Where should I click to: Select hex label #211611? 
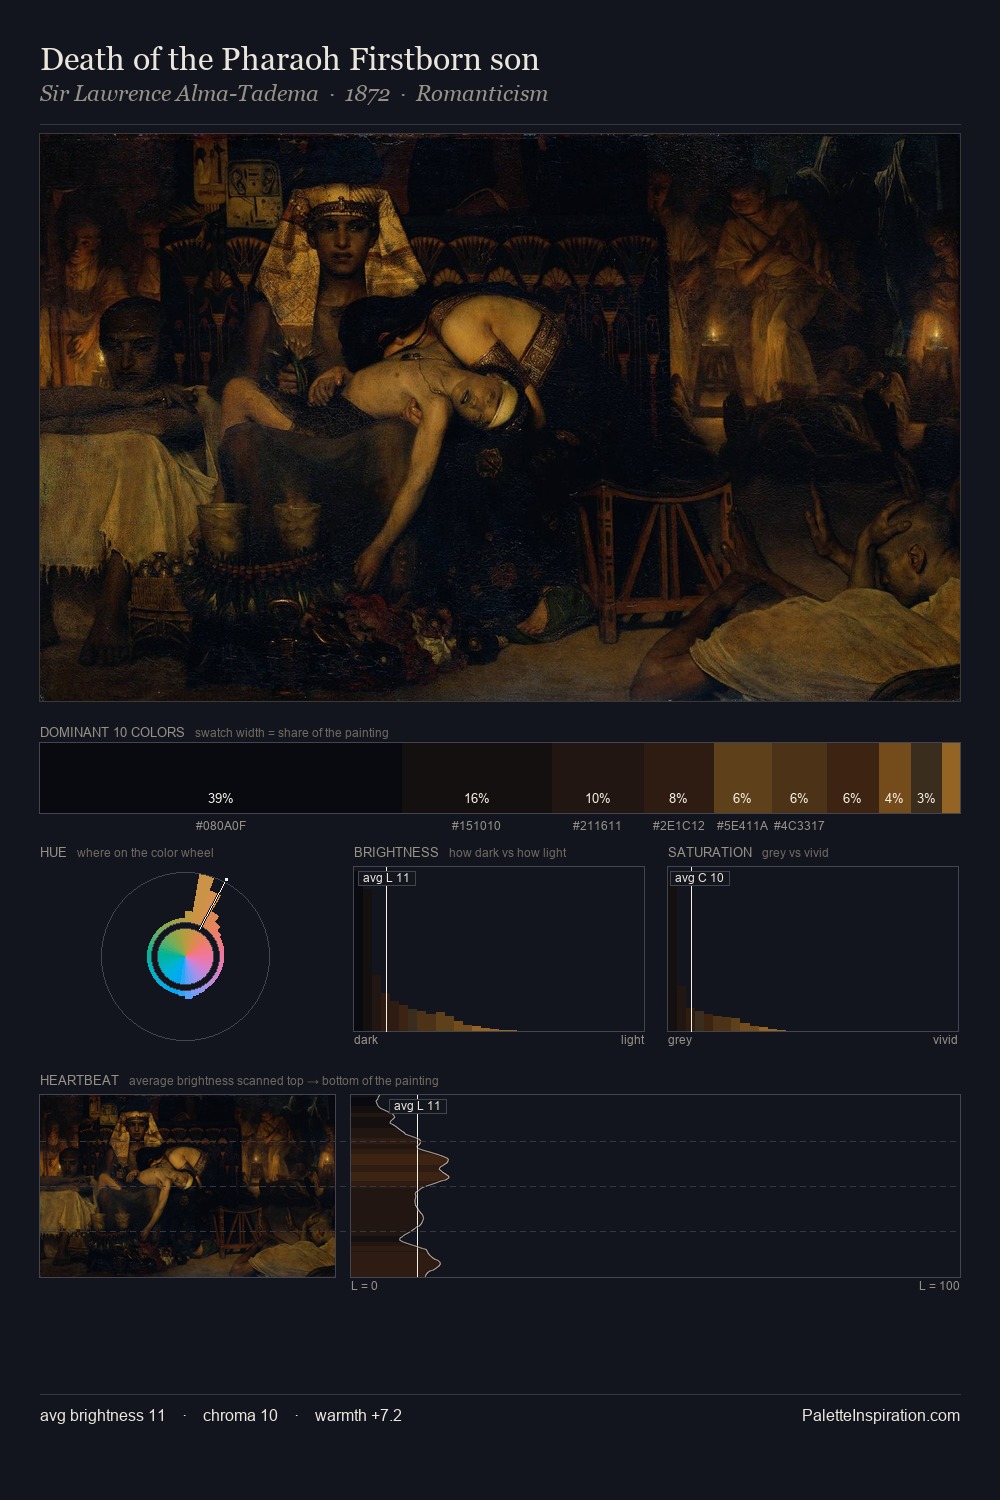[597, 826]
